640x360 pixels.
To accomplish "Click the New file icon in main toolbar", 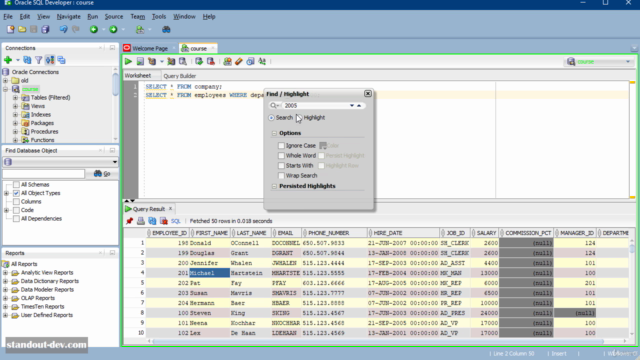I will tap(11, 29).
